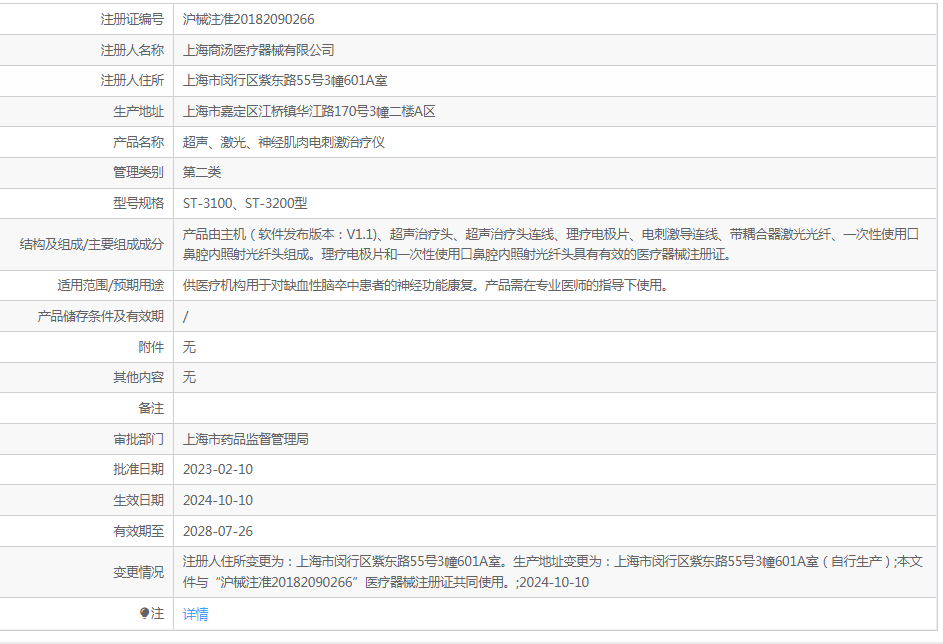Click expiry date 2028-07-26
Screen dimensions: 943x644
pyautogui.click(x=218, y=532)
